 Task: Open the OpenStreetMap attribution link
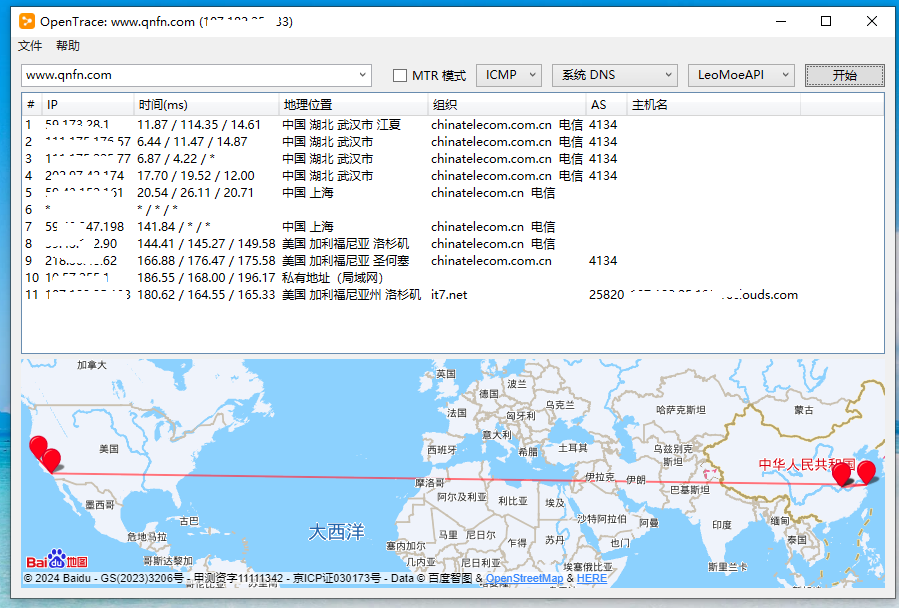click(x=524, y=578)
